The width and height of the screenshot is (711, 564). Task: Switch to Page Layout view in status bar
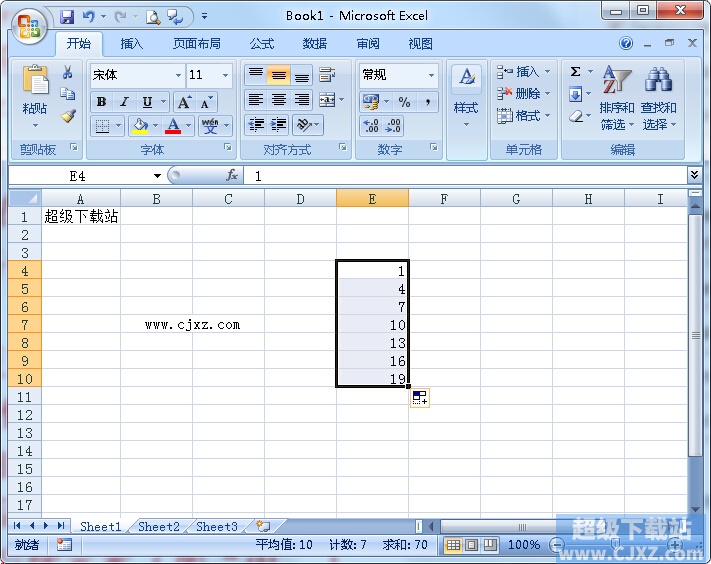coord(472,545)
